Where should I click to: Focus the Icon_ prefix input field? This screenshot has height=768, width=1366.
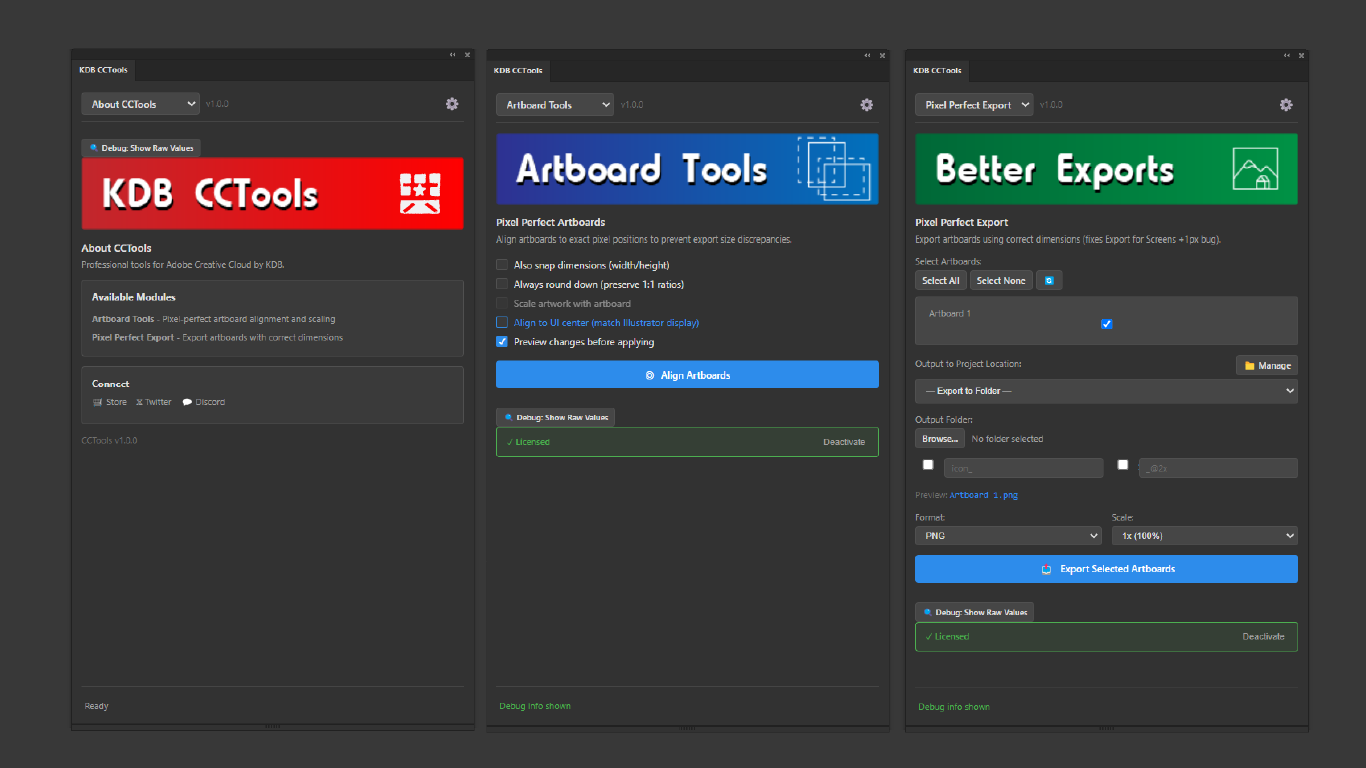[x=1023, y=468]
